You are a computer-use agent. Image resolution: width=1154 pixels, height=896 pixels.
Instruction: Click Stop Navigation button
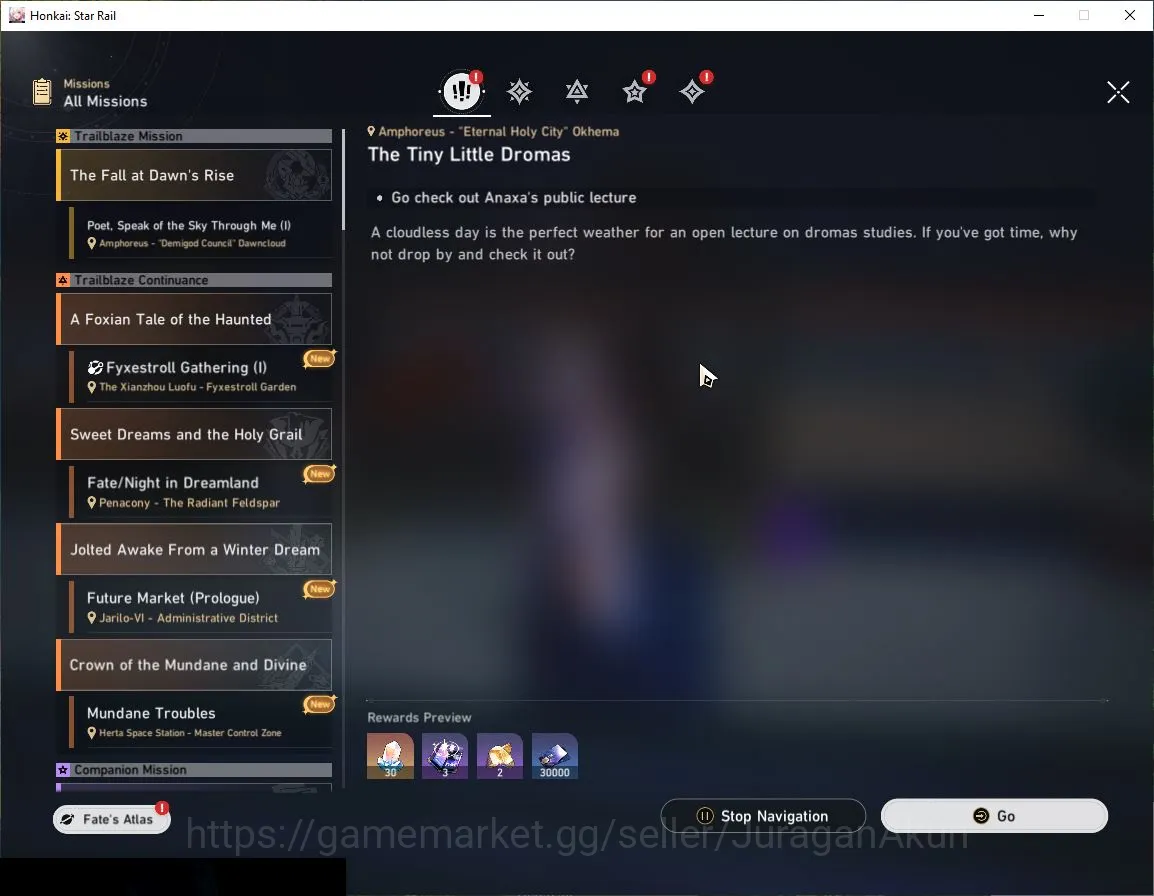coord(763,816)
